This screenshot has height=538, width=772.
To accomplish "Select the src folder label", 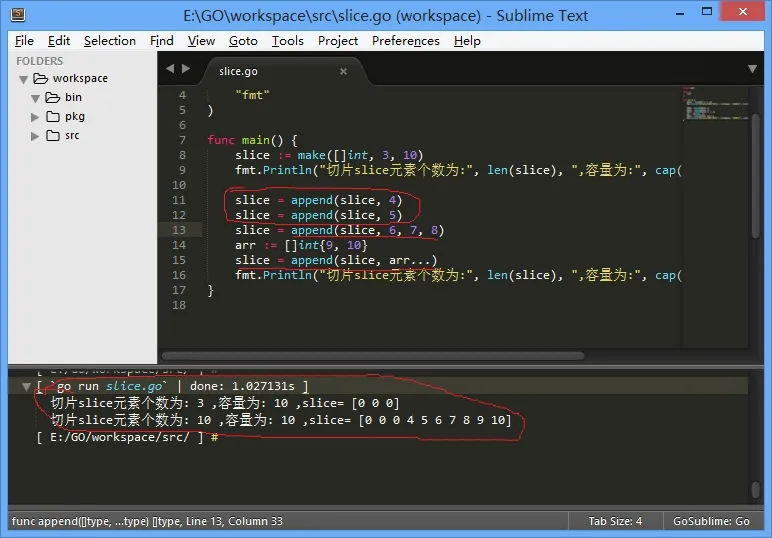I will tap(72, 135).
